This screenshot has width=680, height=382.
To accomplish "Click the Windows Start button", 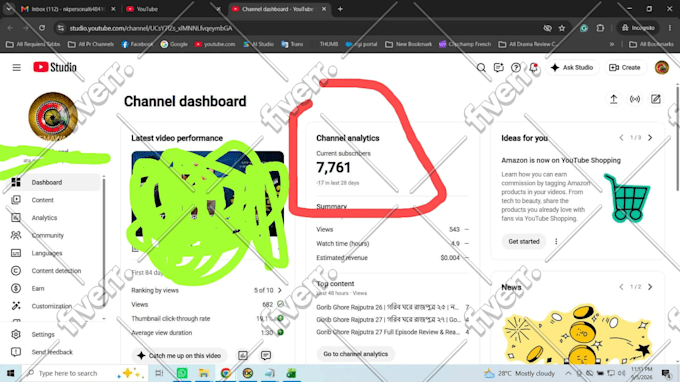I will click(x=10, y=373).
